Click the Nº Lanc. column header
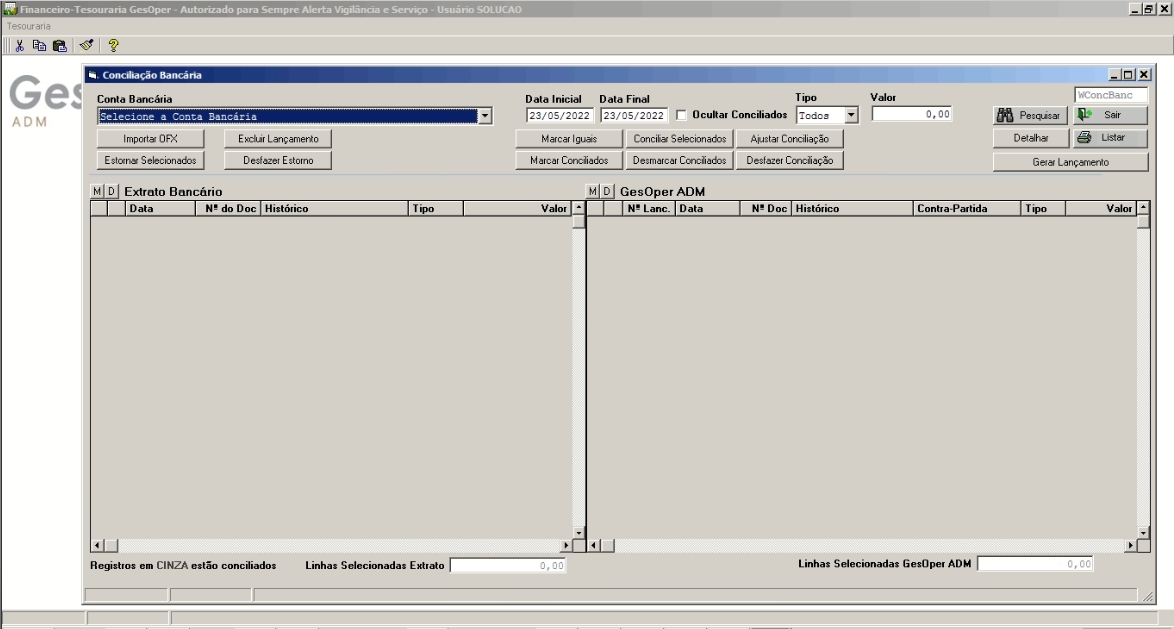This screenshot has height=629, width=1174. 648,208
